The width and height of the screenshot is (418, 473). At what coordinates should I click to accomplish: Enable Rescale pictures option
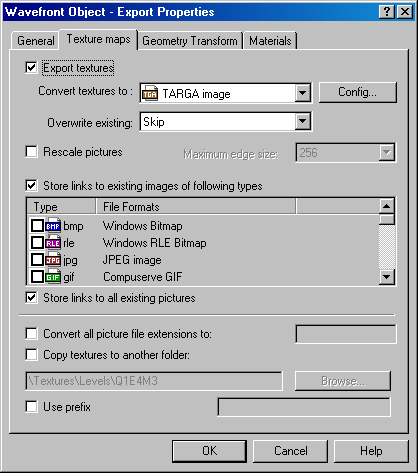click(x=31, y=152)
